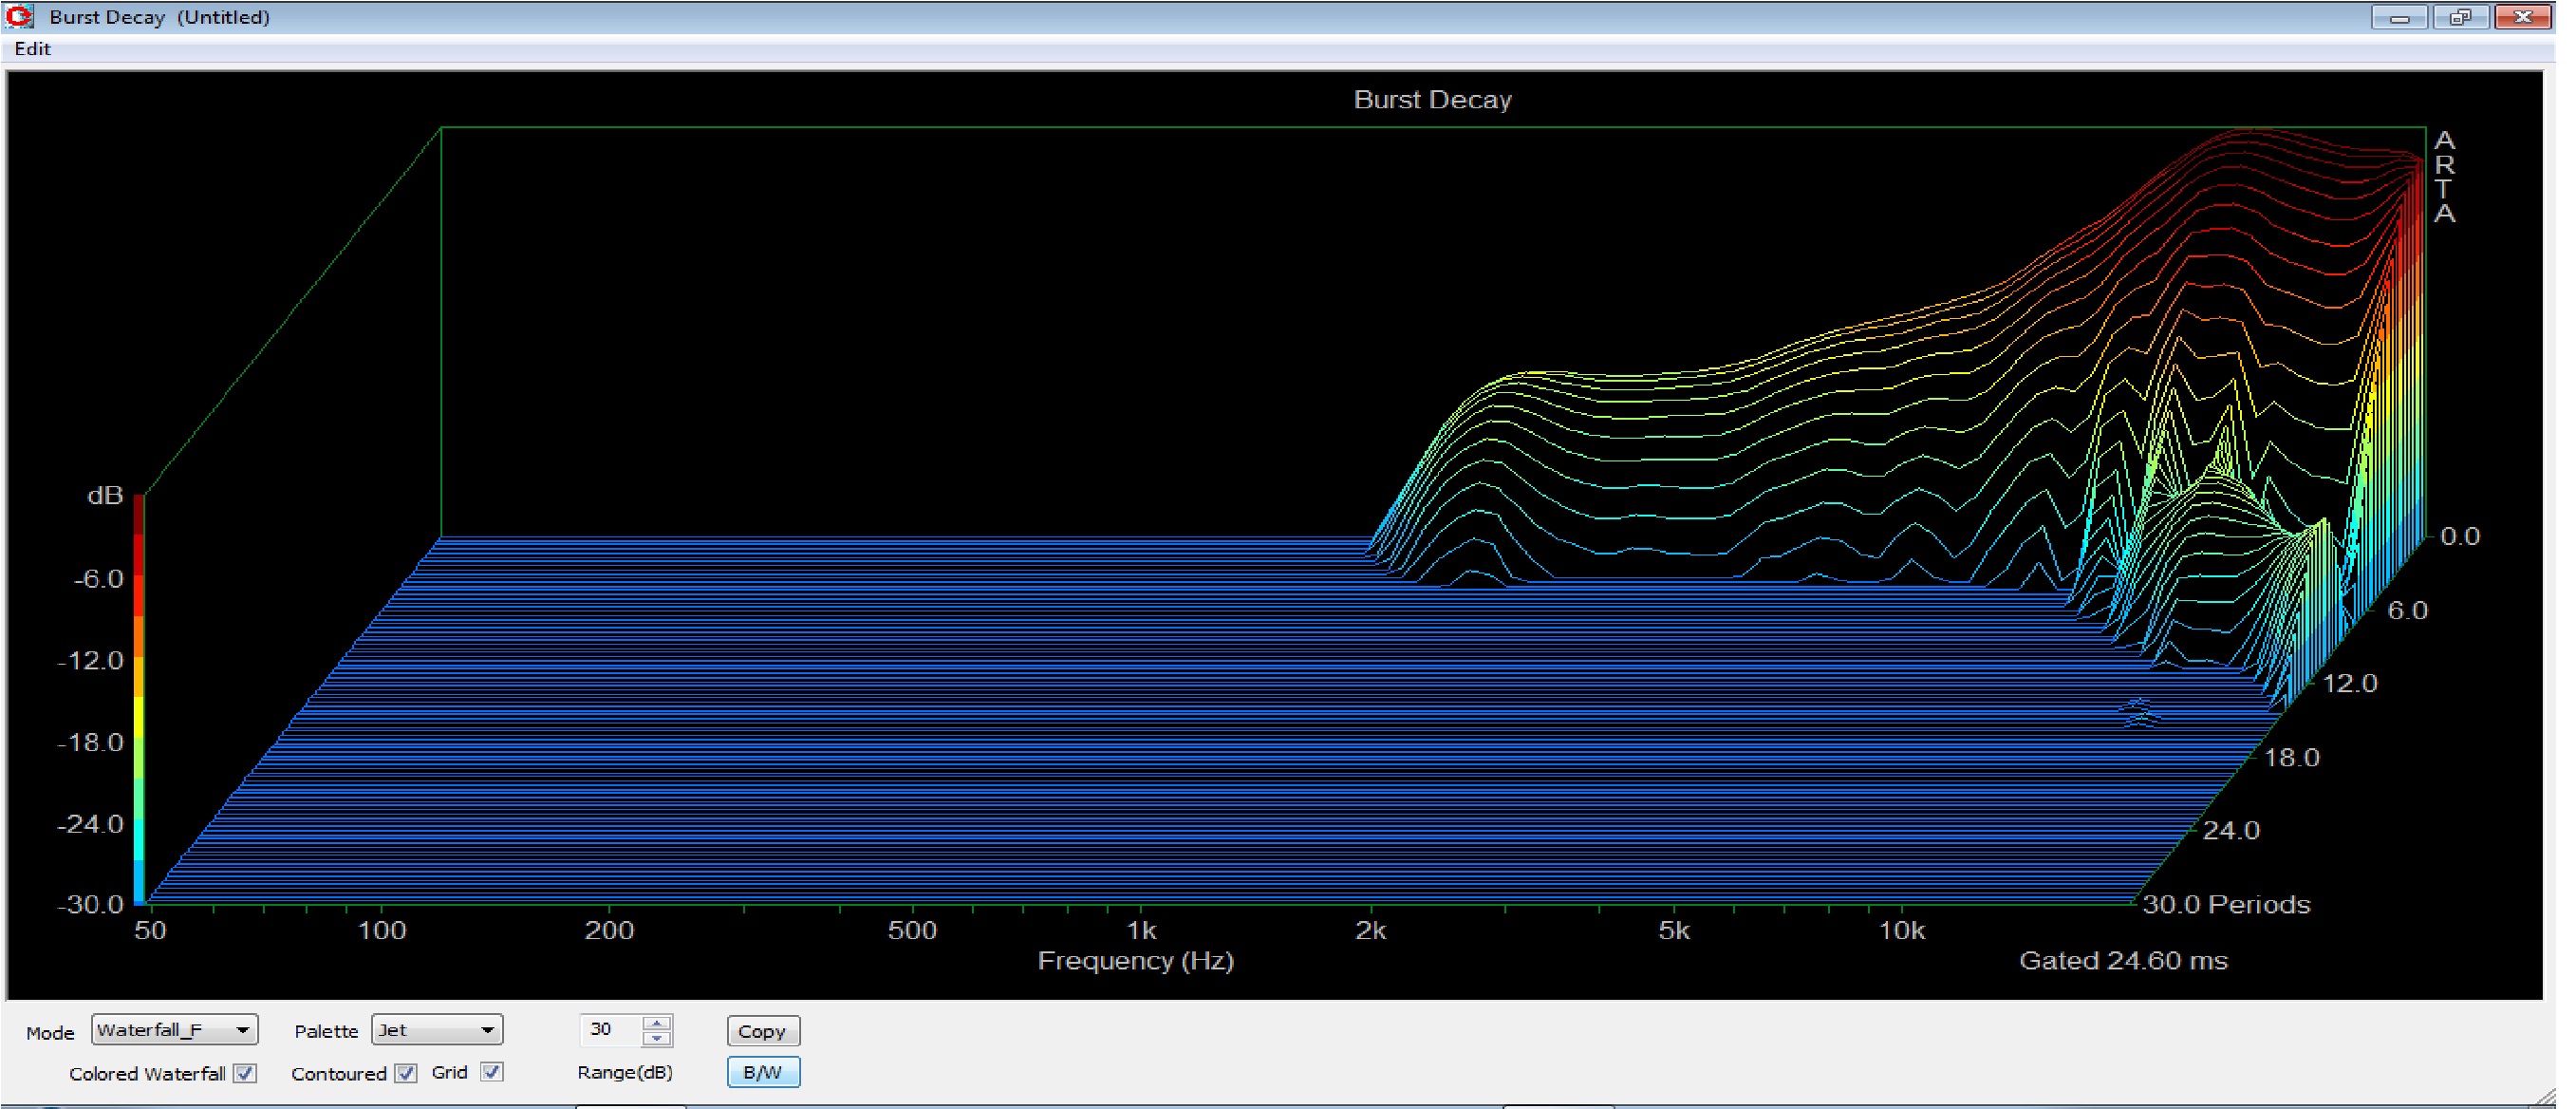The height and width of the screenshot is (1109, 2576).
Task: Click the dB color scale bar
Action: pos(139,700)
